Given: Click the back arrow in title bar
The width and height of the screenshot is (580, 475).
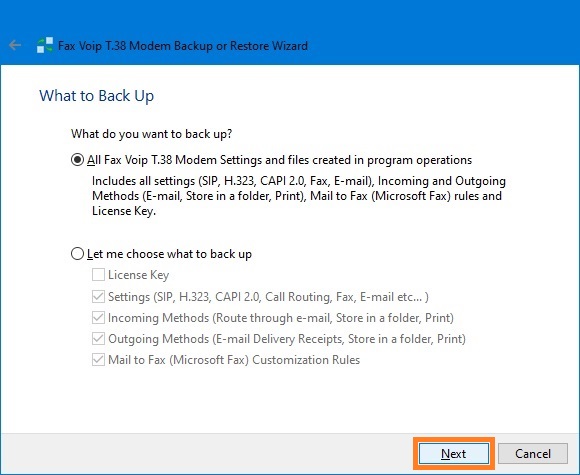Looking at the screenshot, I should coord(15,45).
